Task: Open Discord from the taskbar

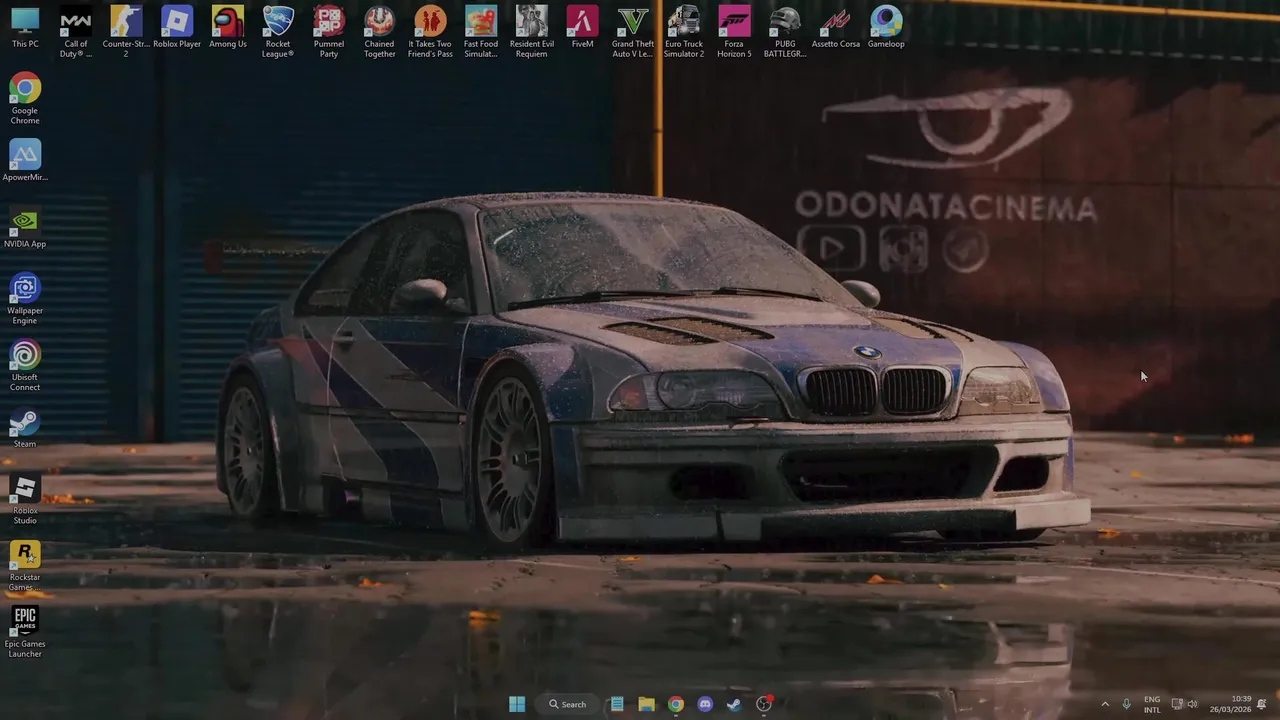Action: pyautogui.click(x=705, y=704)
